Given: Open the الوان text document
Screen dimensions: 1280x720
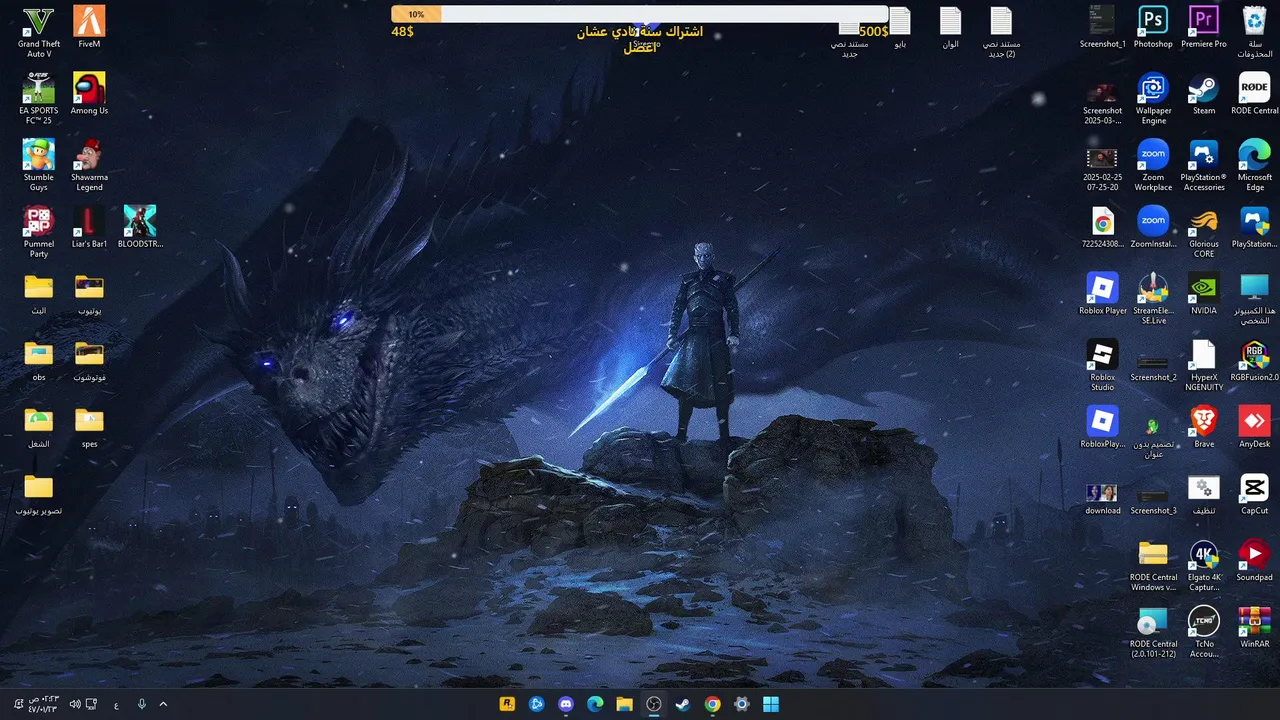Looking at the screenshot, I should pos(950,28).
